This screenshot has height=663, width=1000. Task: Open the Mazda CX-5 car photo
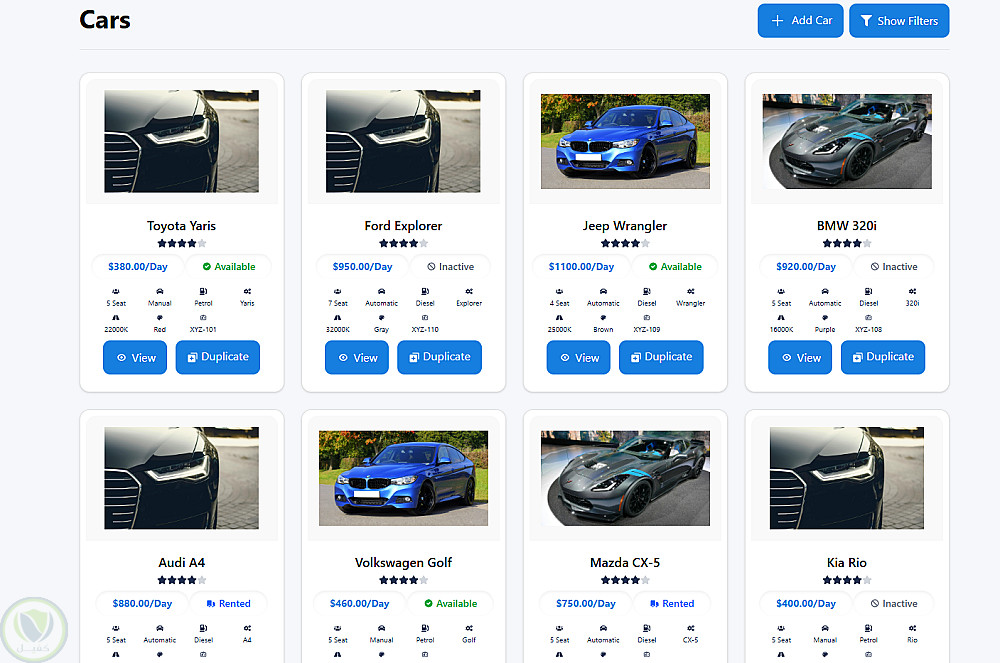(x=625, y=478)
